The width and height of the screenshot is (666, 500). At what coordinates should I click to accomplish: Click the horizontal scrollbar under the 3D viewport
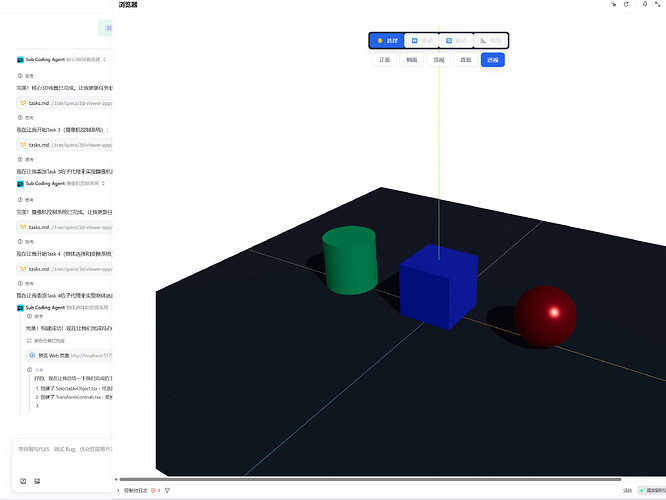coord(370,479)
